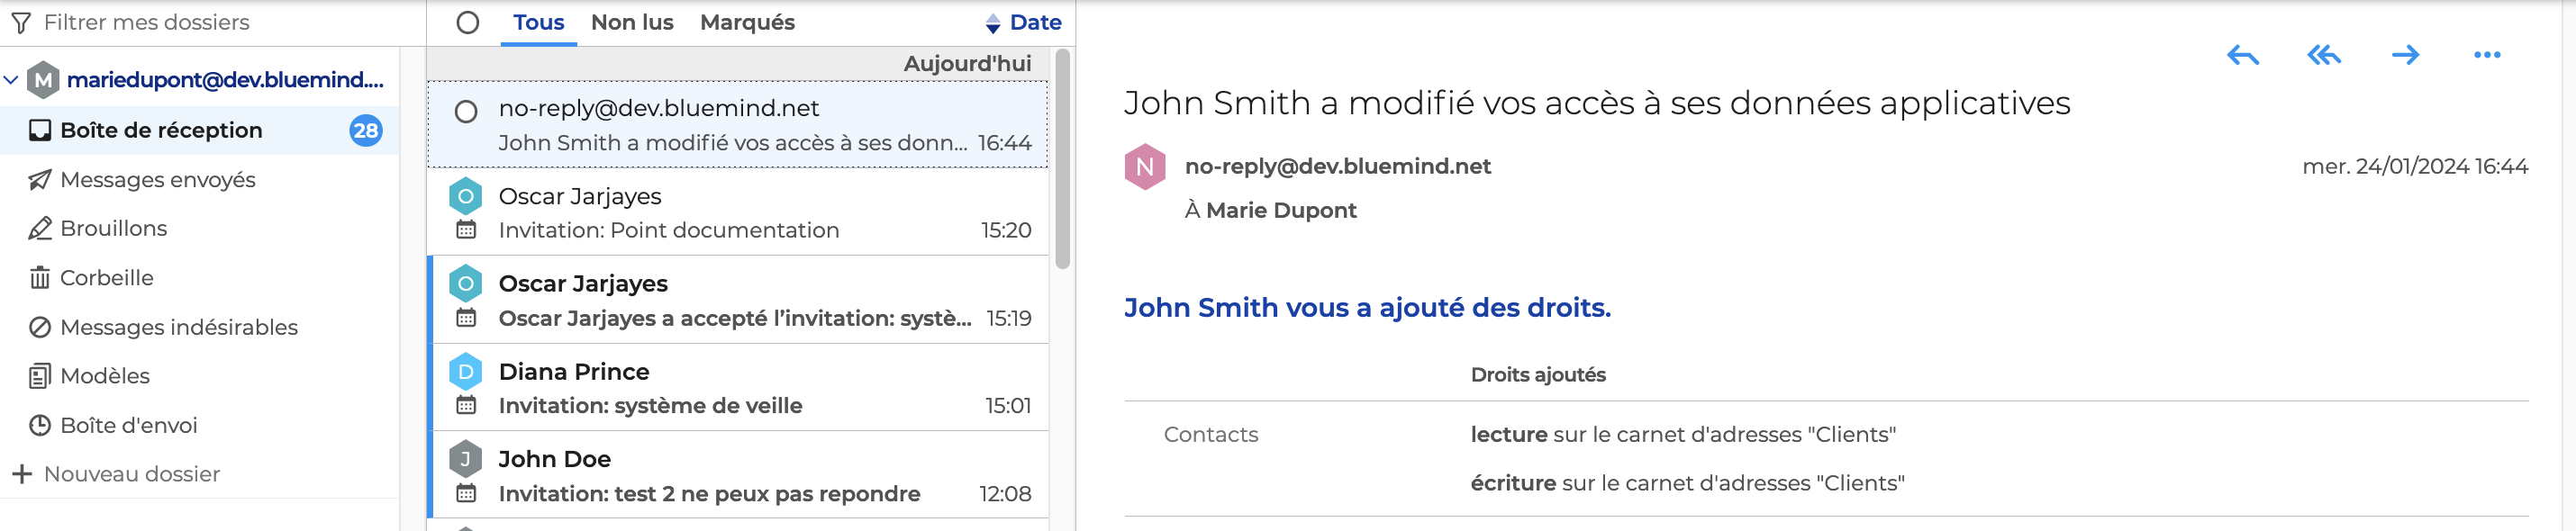Viewport: 2576px width, 531px height.
Task: Open the more actions ellipsis menu
Action: 2486,55
